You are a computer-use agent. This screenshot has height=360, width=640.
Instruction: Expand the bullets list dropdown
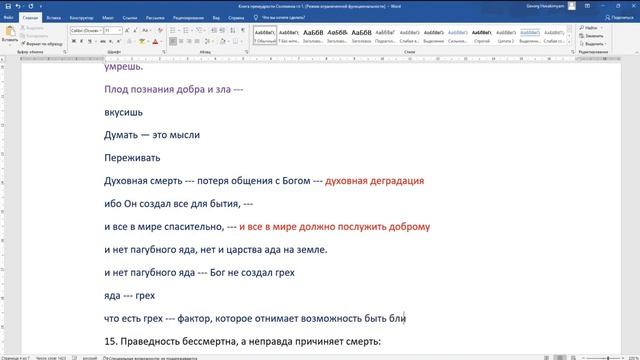[x=179, y=31]
